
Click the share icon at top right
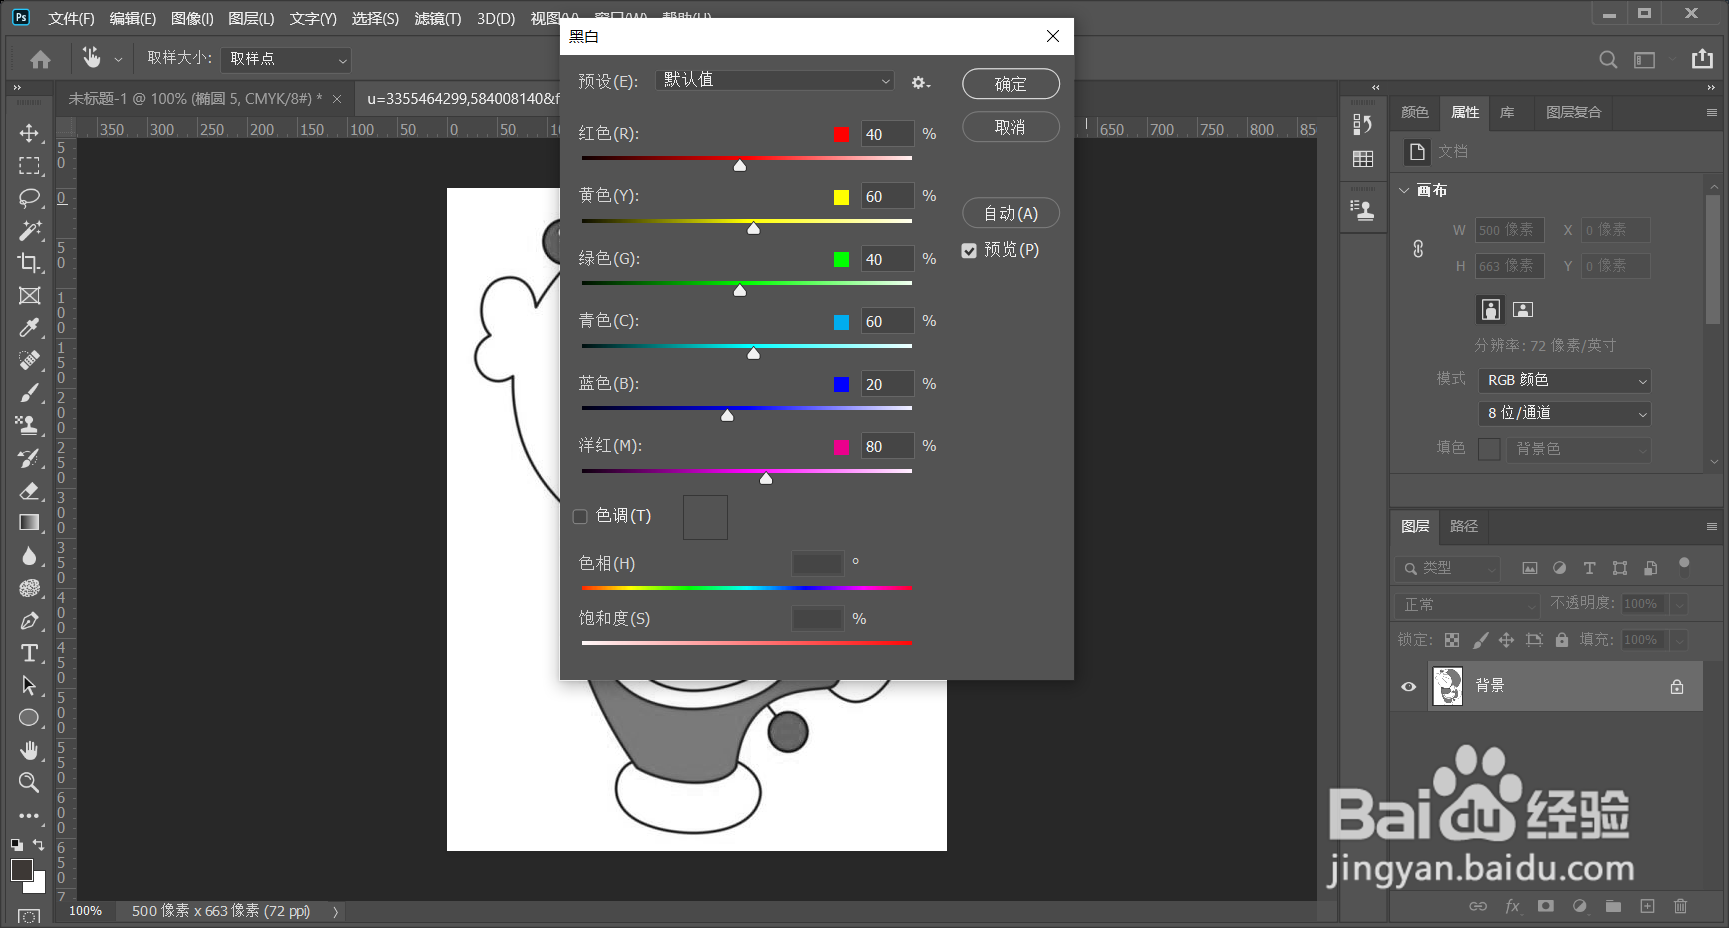pyautogui.click(x=1702, y=59)
